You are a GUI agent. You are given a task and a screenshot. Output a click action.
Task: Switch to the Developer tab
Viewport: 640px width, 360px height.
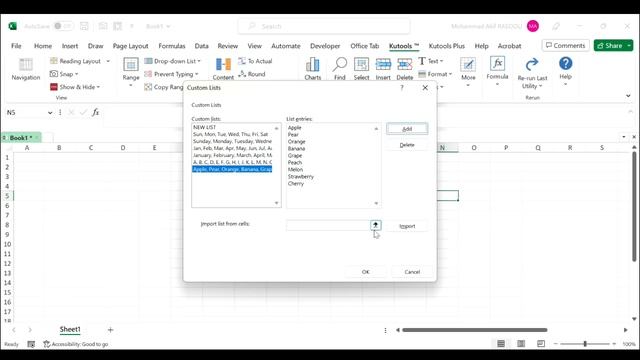[325, 46]
